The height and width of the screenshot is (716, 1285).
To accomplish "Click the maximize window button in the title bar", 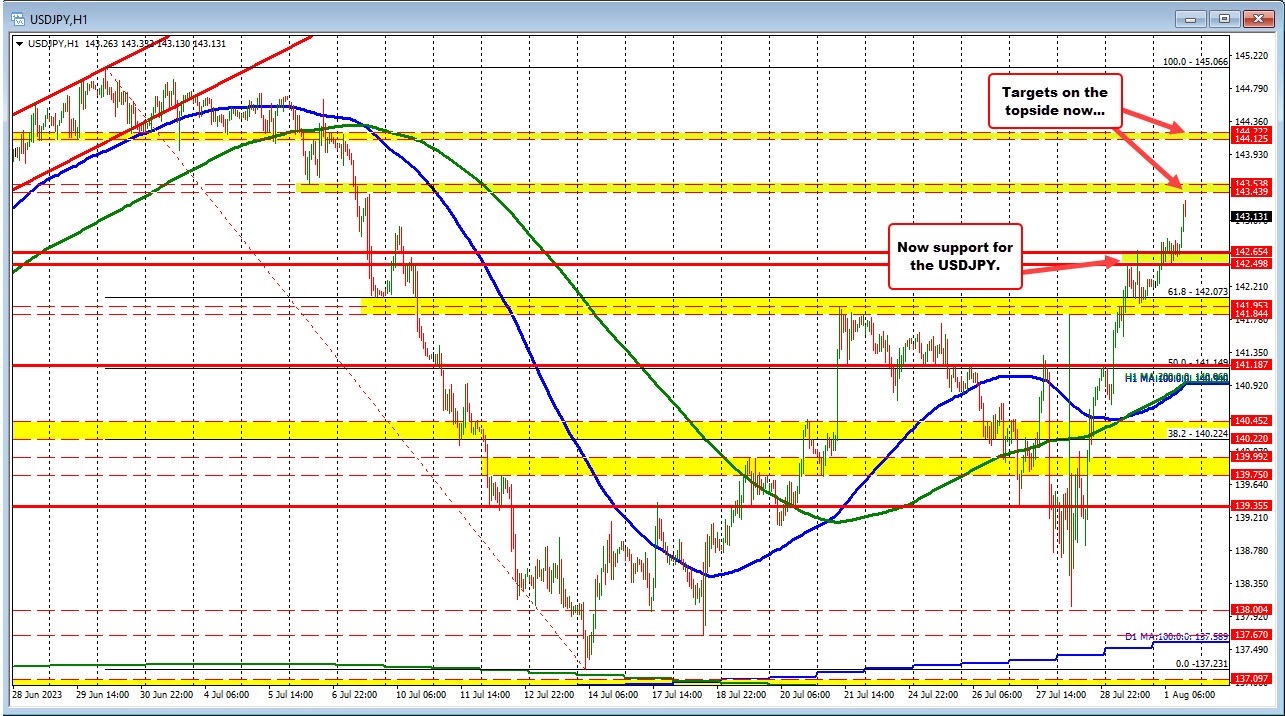I will [x=1222, y=18].
